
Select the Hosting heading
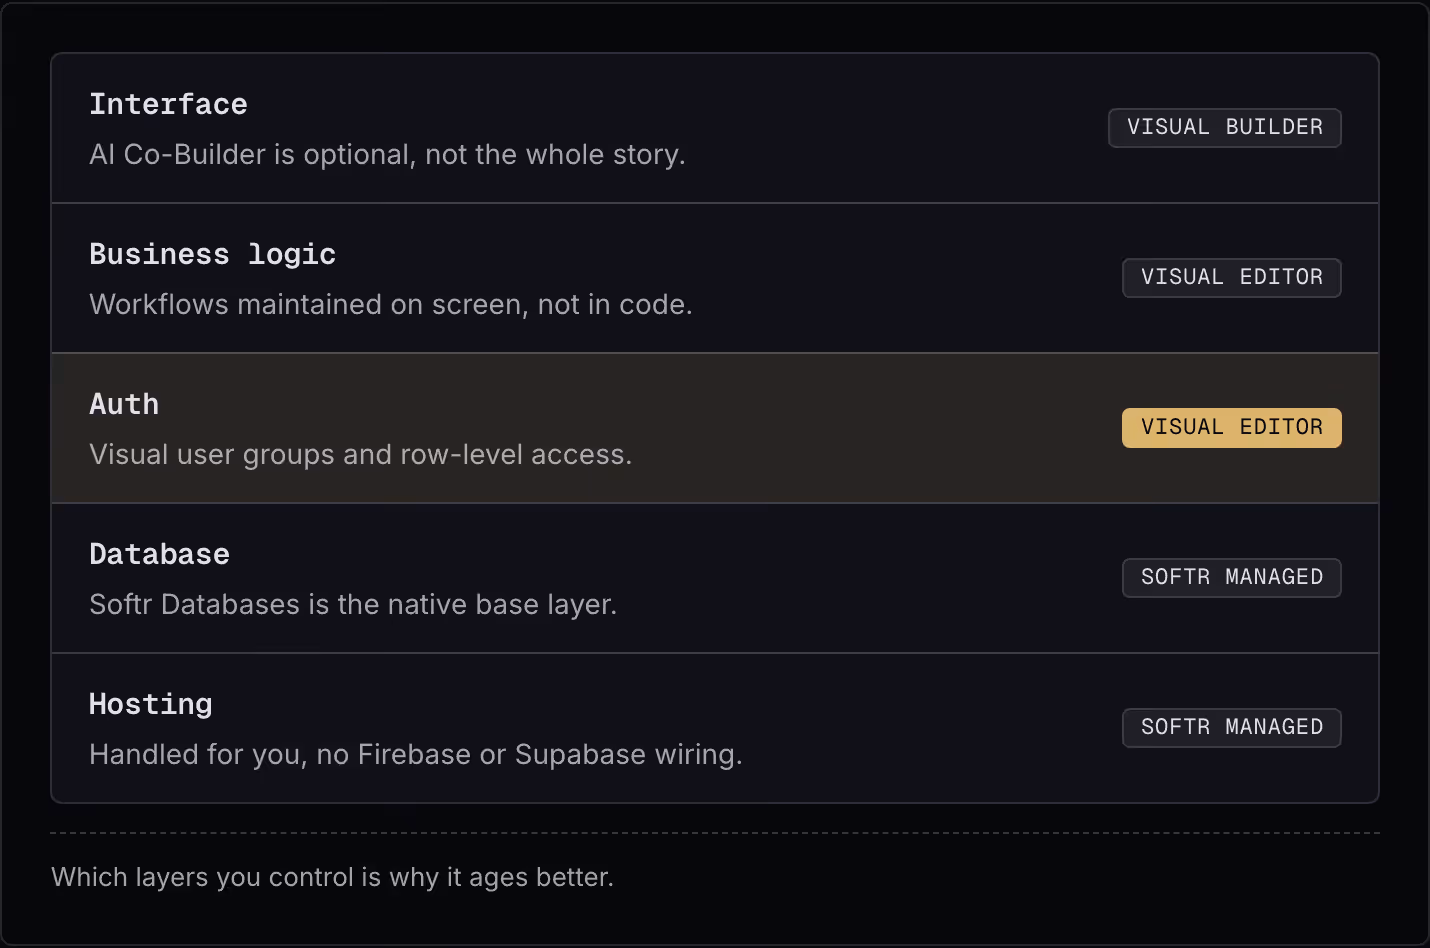pyautogui.click(x=151, y=704)
